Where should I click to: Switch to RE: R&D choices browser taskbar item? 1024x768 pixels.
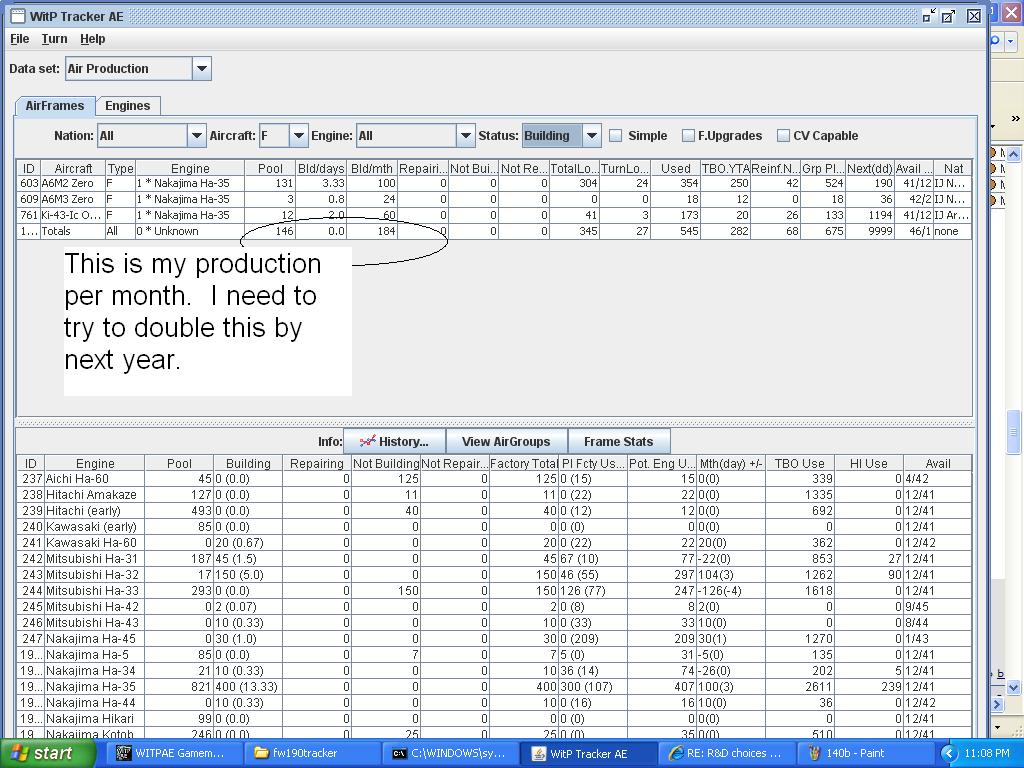click(726, 754)
